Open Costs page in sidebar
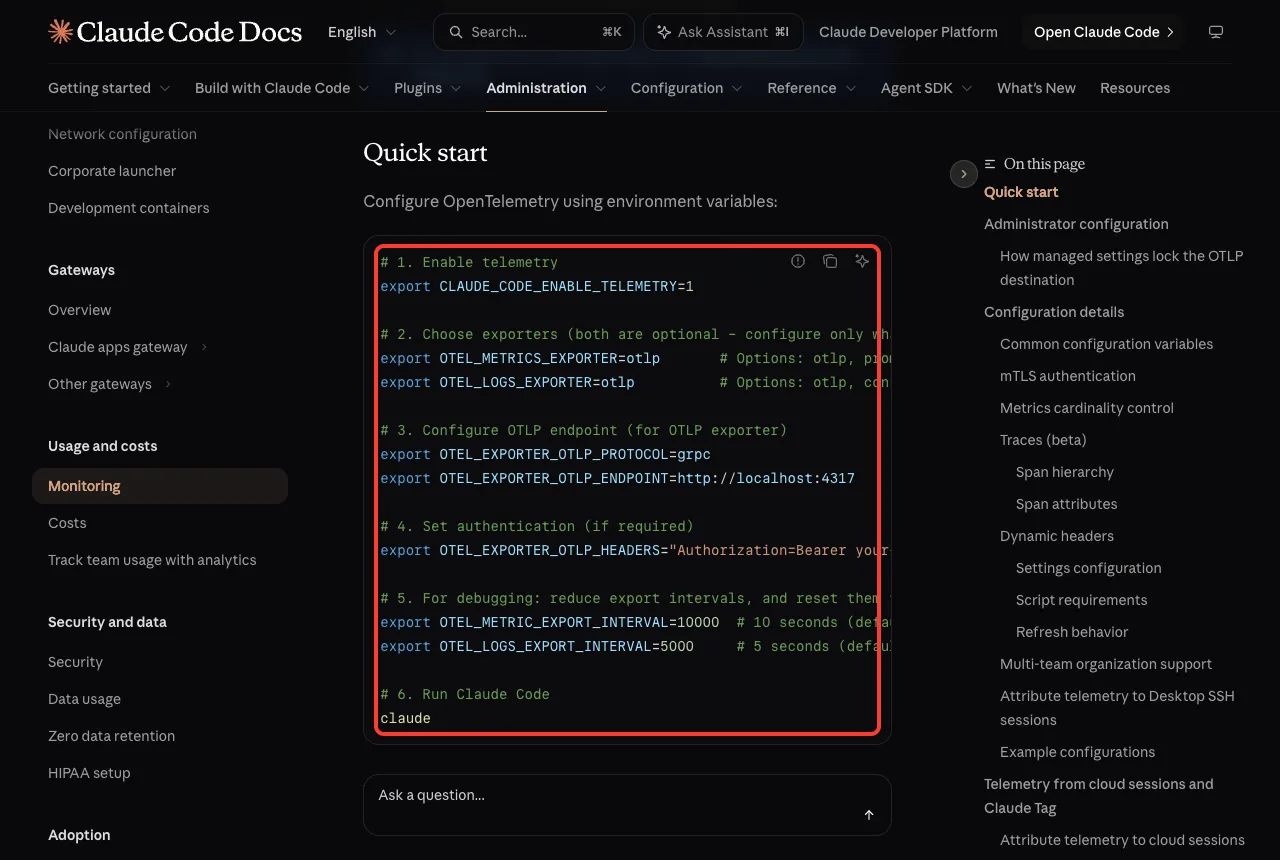Screen dimensions: 1280x860 pyautogui.click(x=67, y=523)
